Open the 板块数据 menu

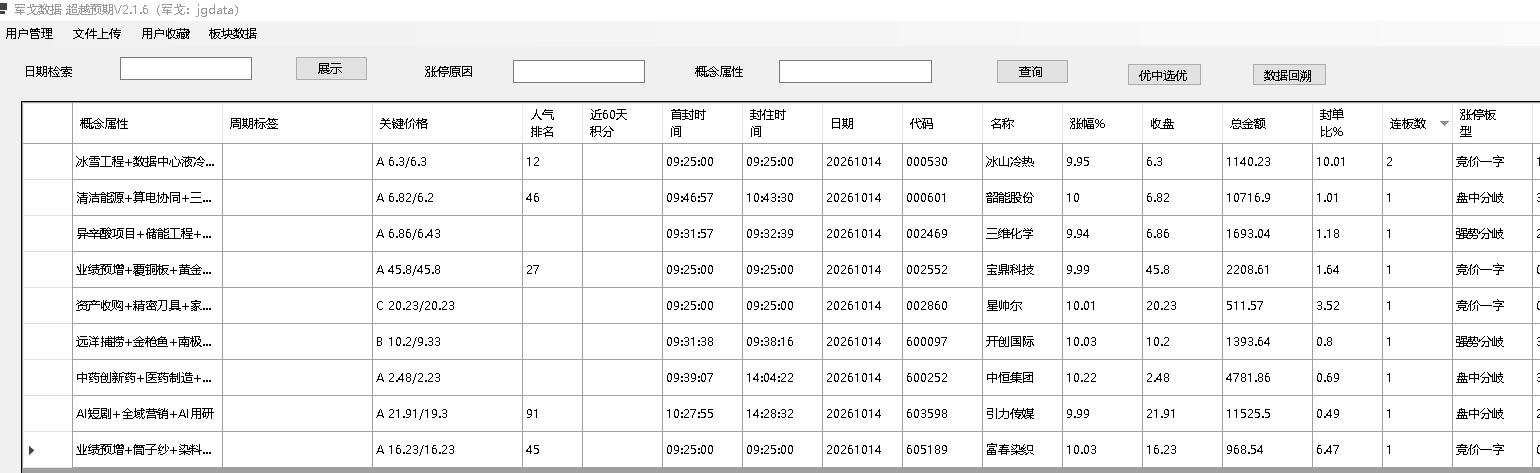tap(233, 34)
